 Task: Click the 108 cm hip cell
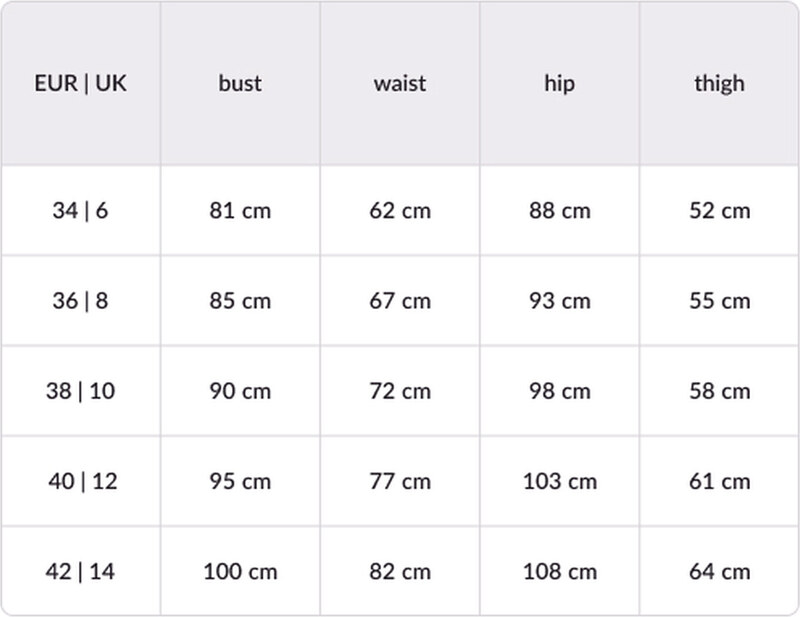tap(560, 572)
